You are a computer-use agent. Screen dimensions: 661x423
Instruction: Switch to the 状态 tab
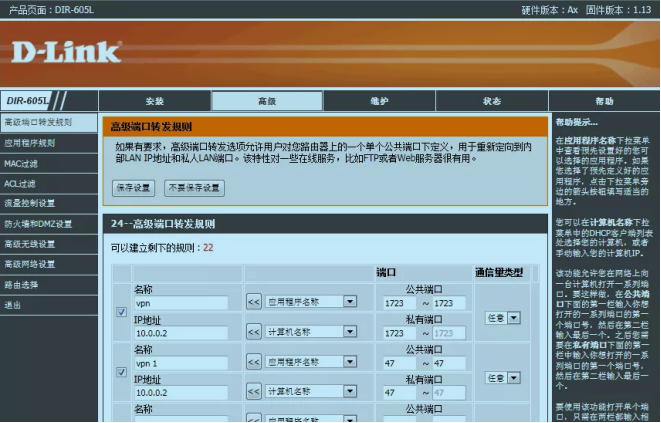pos(492,101)
